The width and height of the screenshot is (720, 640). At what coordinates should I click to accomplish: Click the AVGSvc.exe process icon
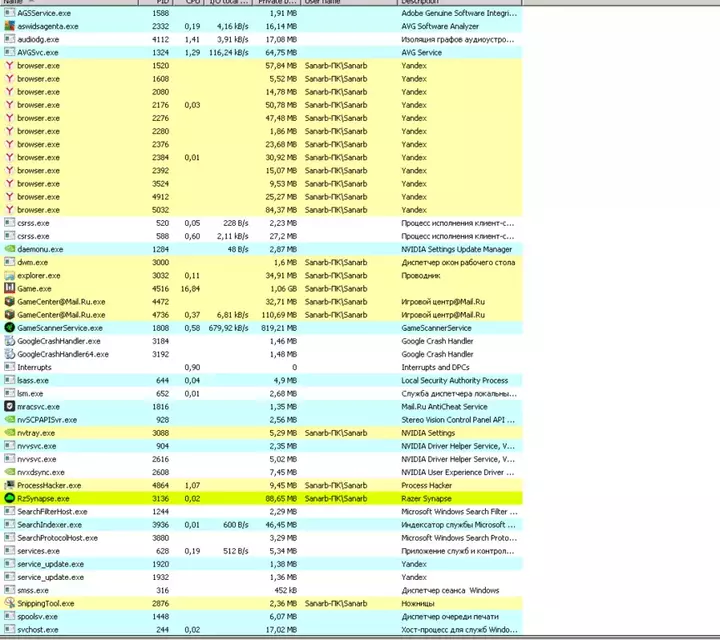pyautogui.click(x=9, y=52)
